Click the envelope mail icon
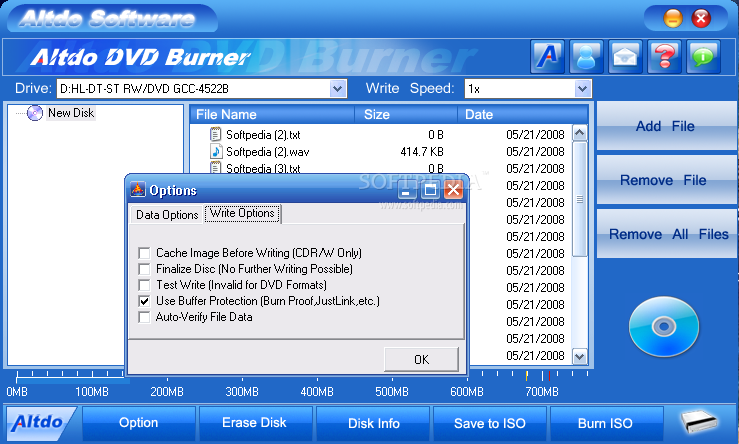The image size is (739, 444). click(x=625, y=57)
